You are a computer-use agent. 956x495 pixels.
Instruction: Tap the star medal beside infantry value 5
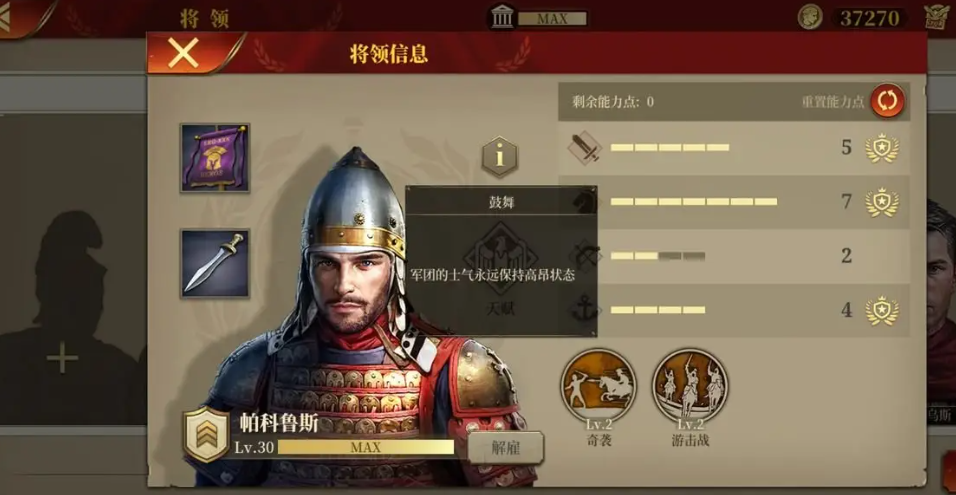click(x=882, y=148)
